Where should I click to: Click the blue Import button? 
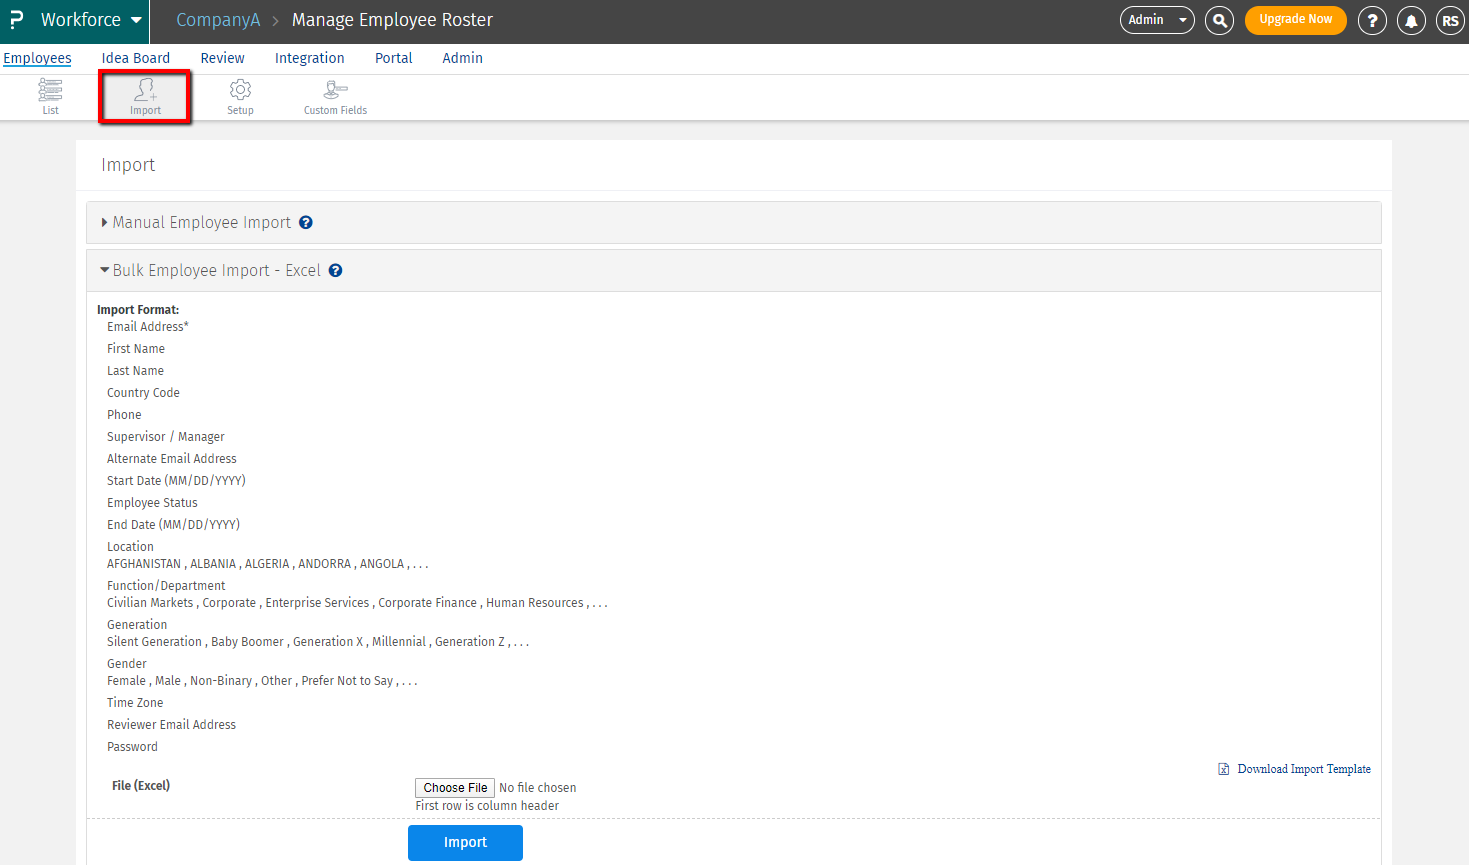(465, 843)
